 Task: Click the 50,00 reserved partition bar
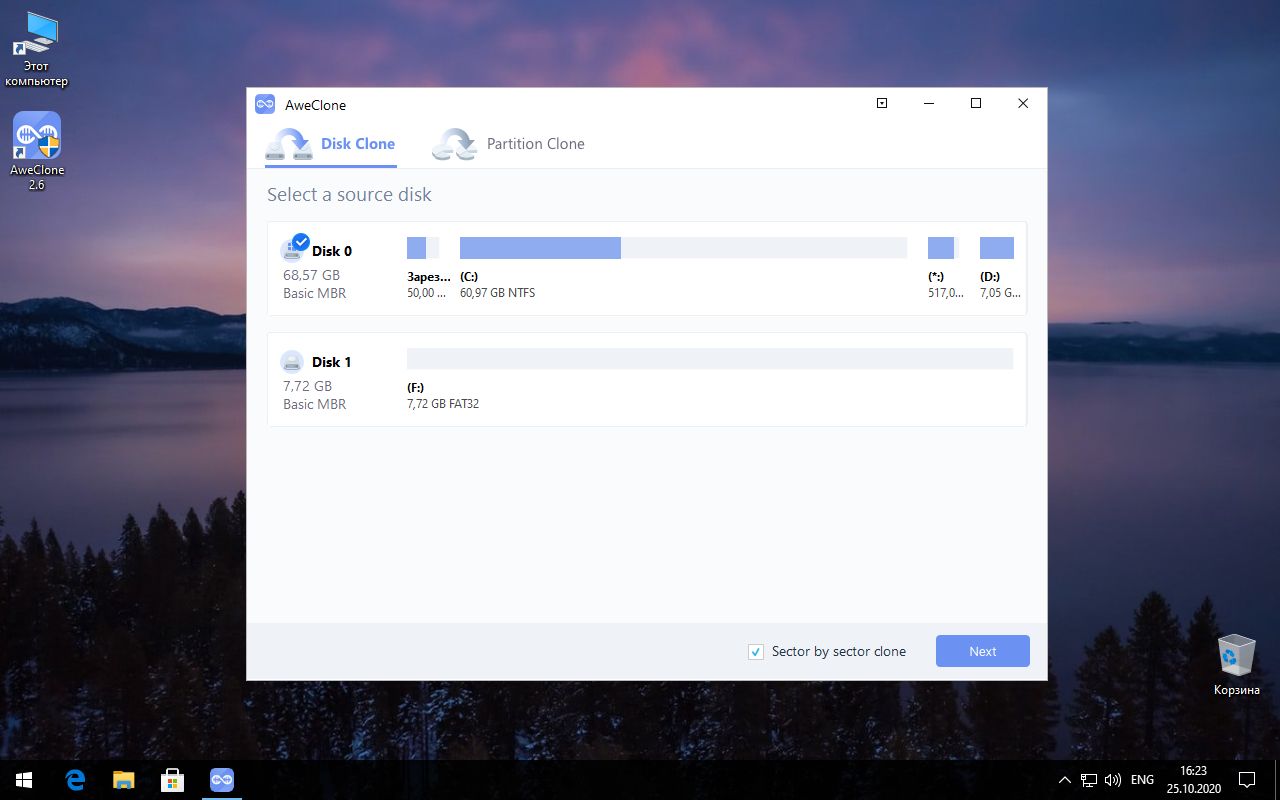tap(423, 248)
